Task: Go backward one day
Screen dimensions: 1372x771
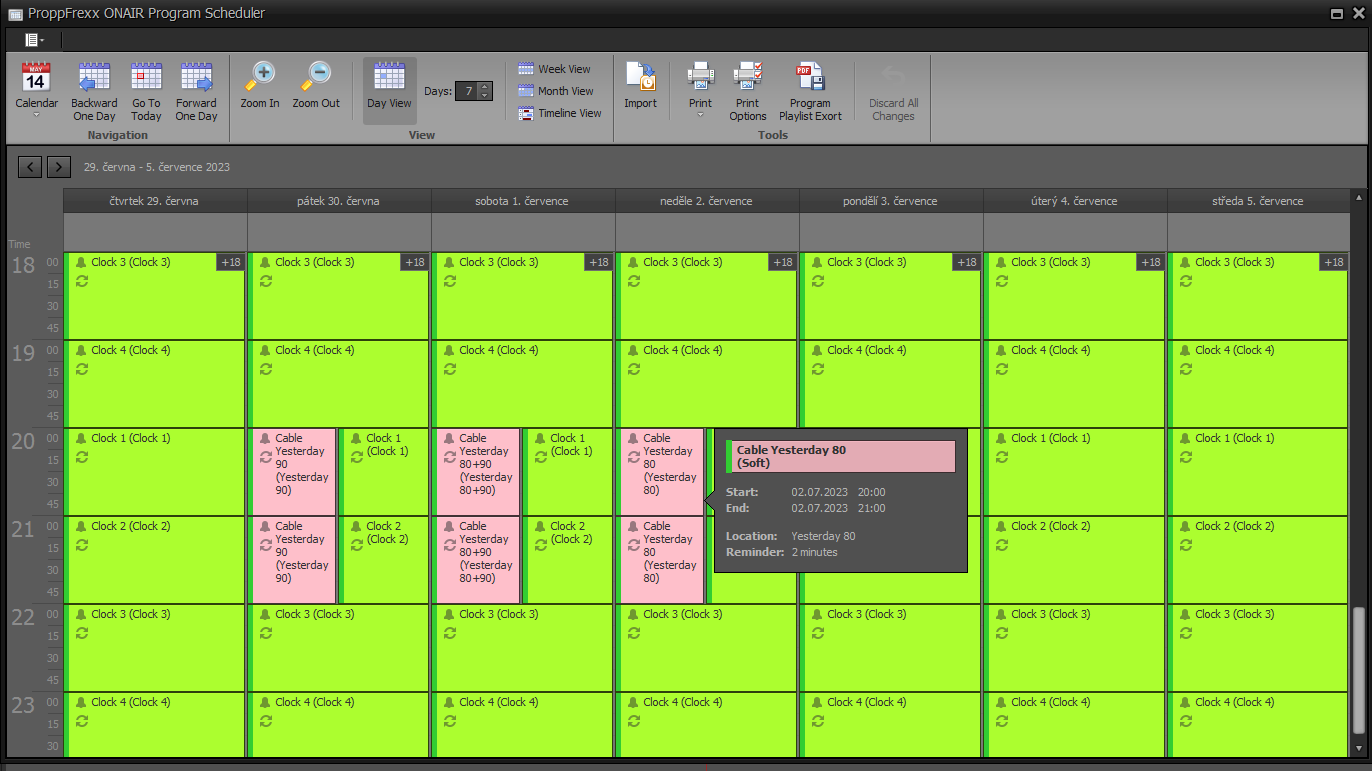Action: pos(94,90)
